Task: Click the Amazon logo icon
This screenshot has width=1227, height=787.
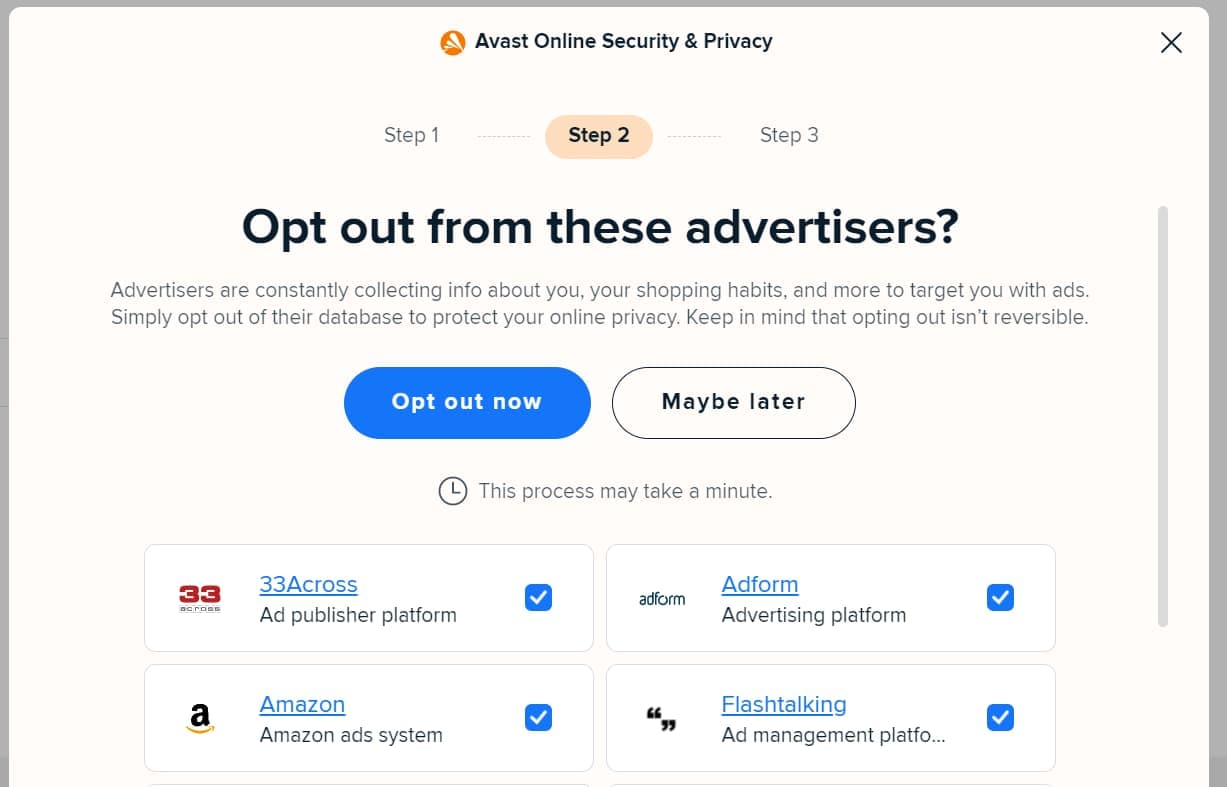Action: point(200,718)
